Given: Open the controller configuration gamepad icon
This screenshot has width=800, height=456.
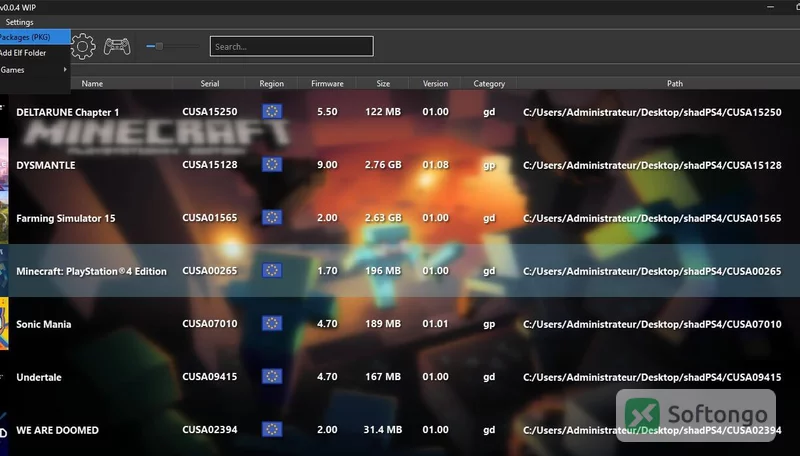Looking at the screenshot, I should coord(117,46).
